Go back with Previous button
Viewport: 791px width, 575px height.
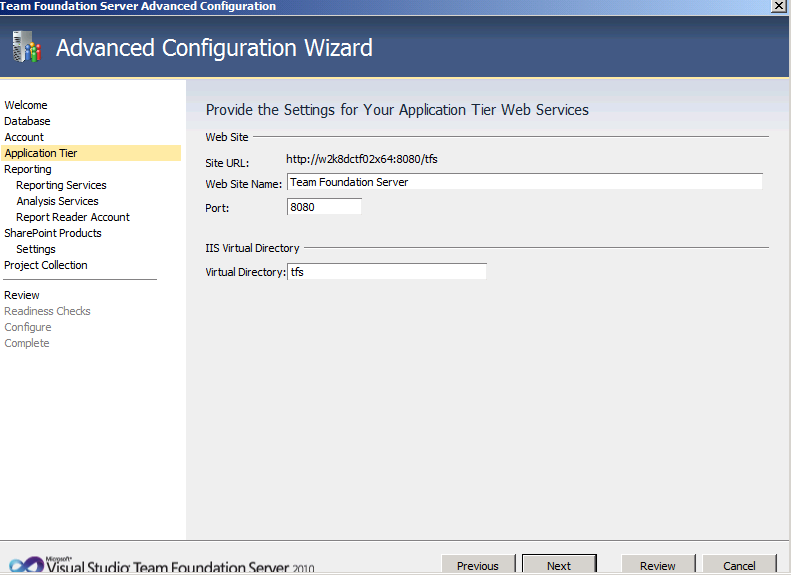[x=478, y=565]
